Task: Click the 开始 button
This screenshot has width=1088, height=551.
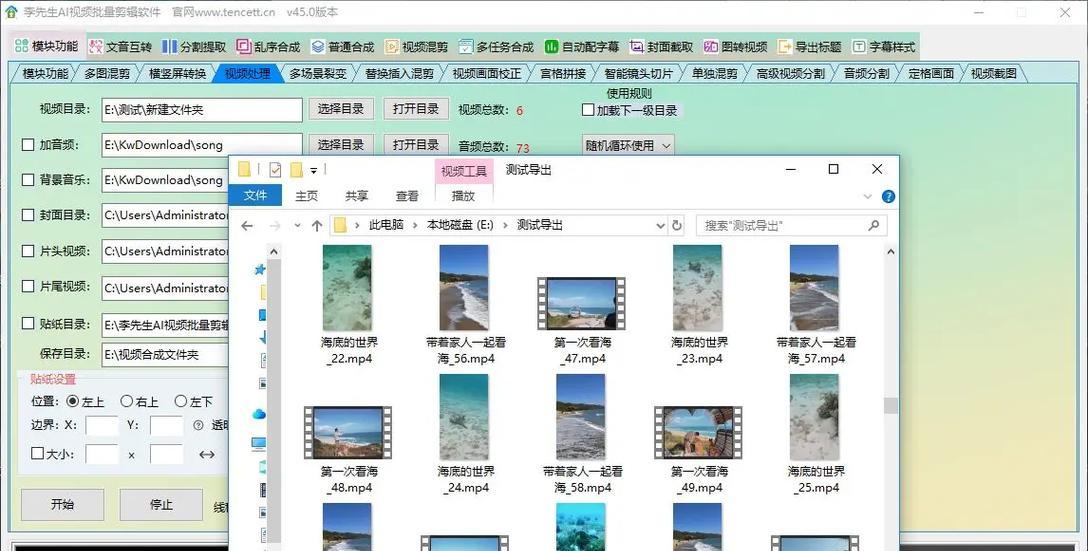Action: click(62, 505)
